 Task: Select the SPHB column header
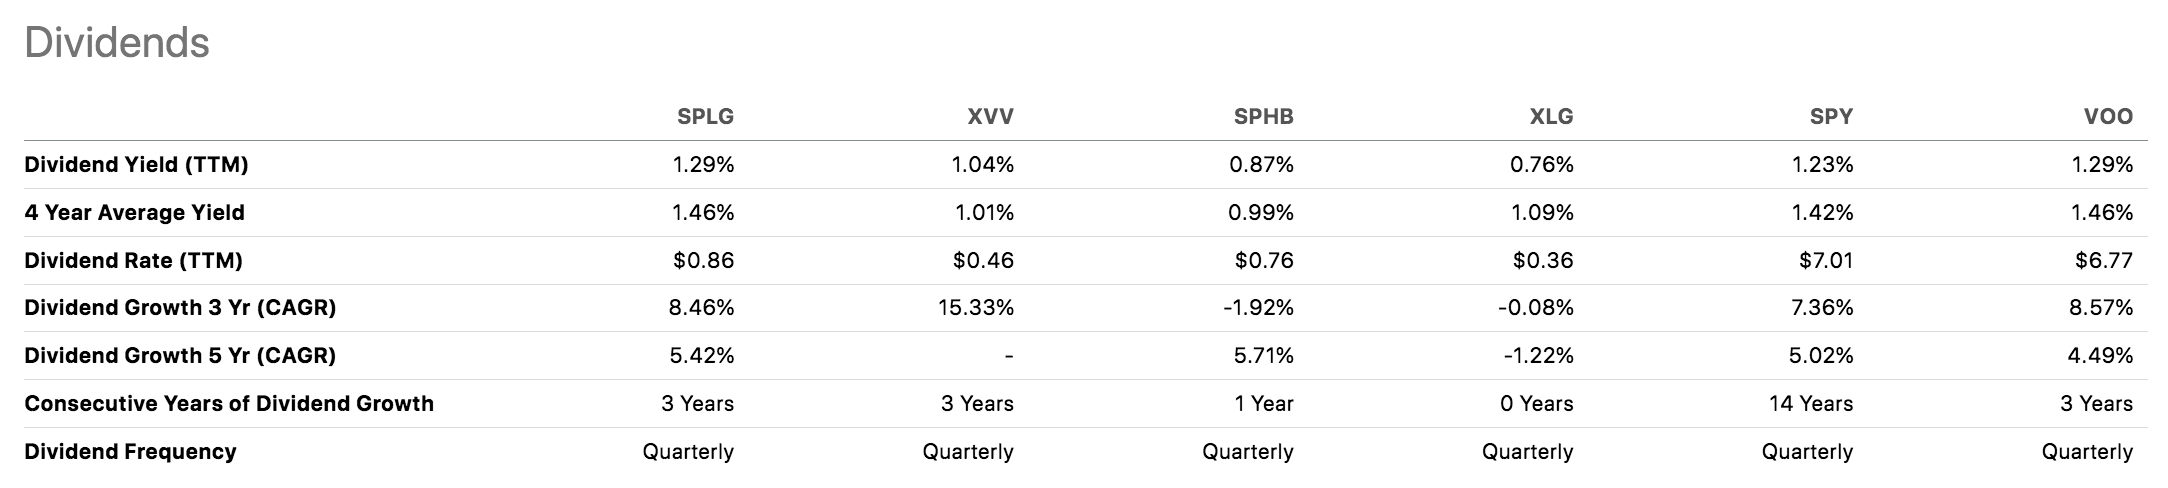(x=1263, y=117)
